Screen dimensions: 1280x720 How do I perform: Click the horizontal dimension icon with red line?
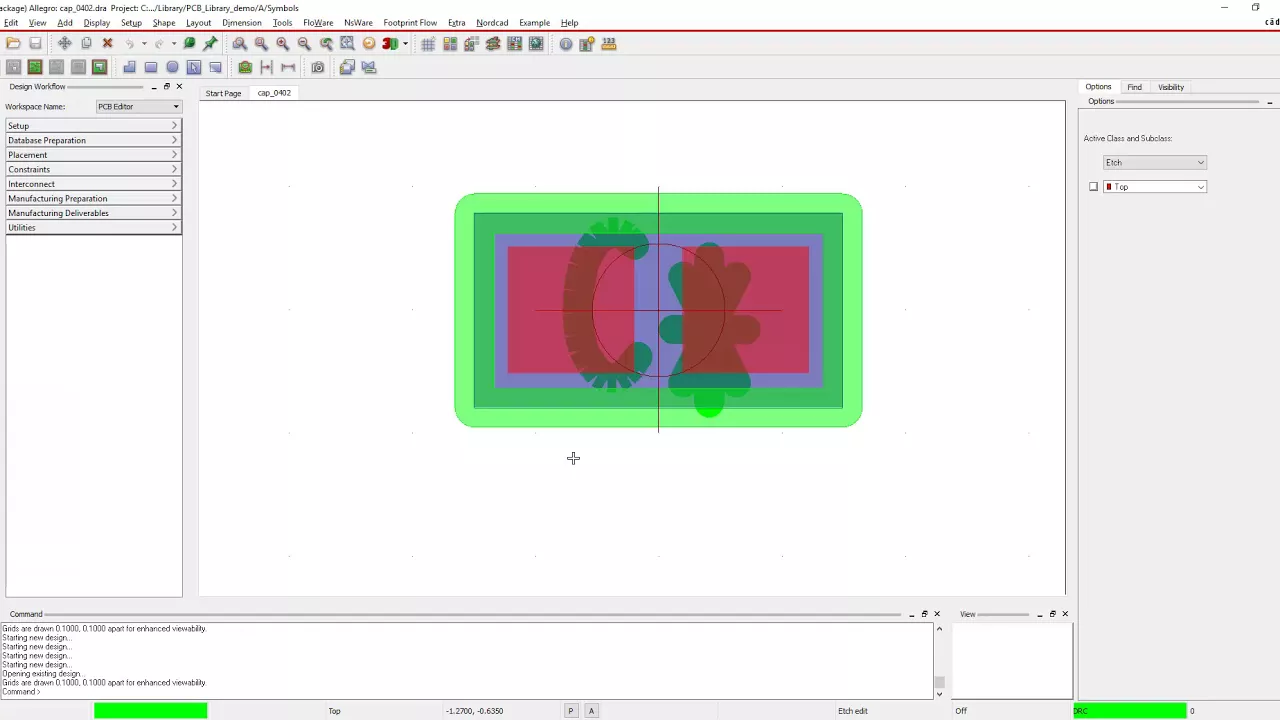click(288, 67)
